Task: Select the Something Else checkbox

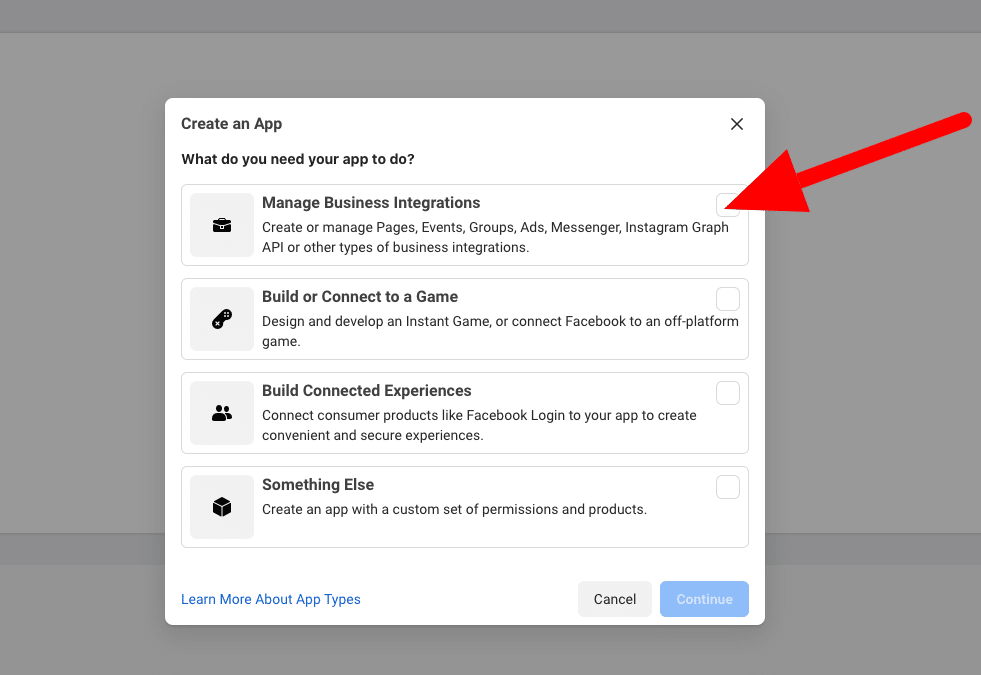Action: [728, 487]
